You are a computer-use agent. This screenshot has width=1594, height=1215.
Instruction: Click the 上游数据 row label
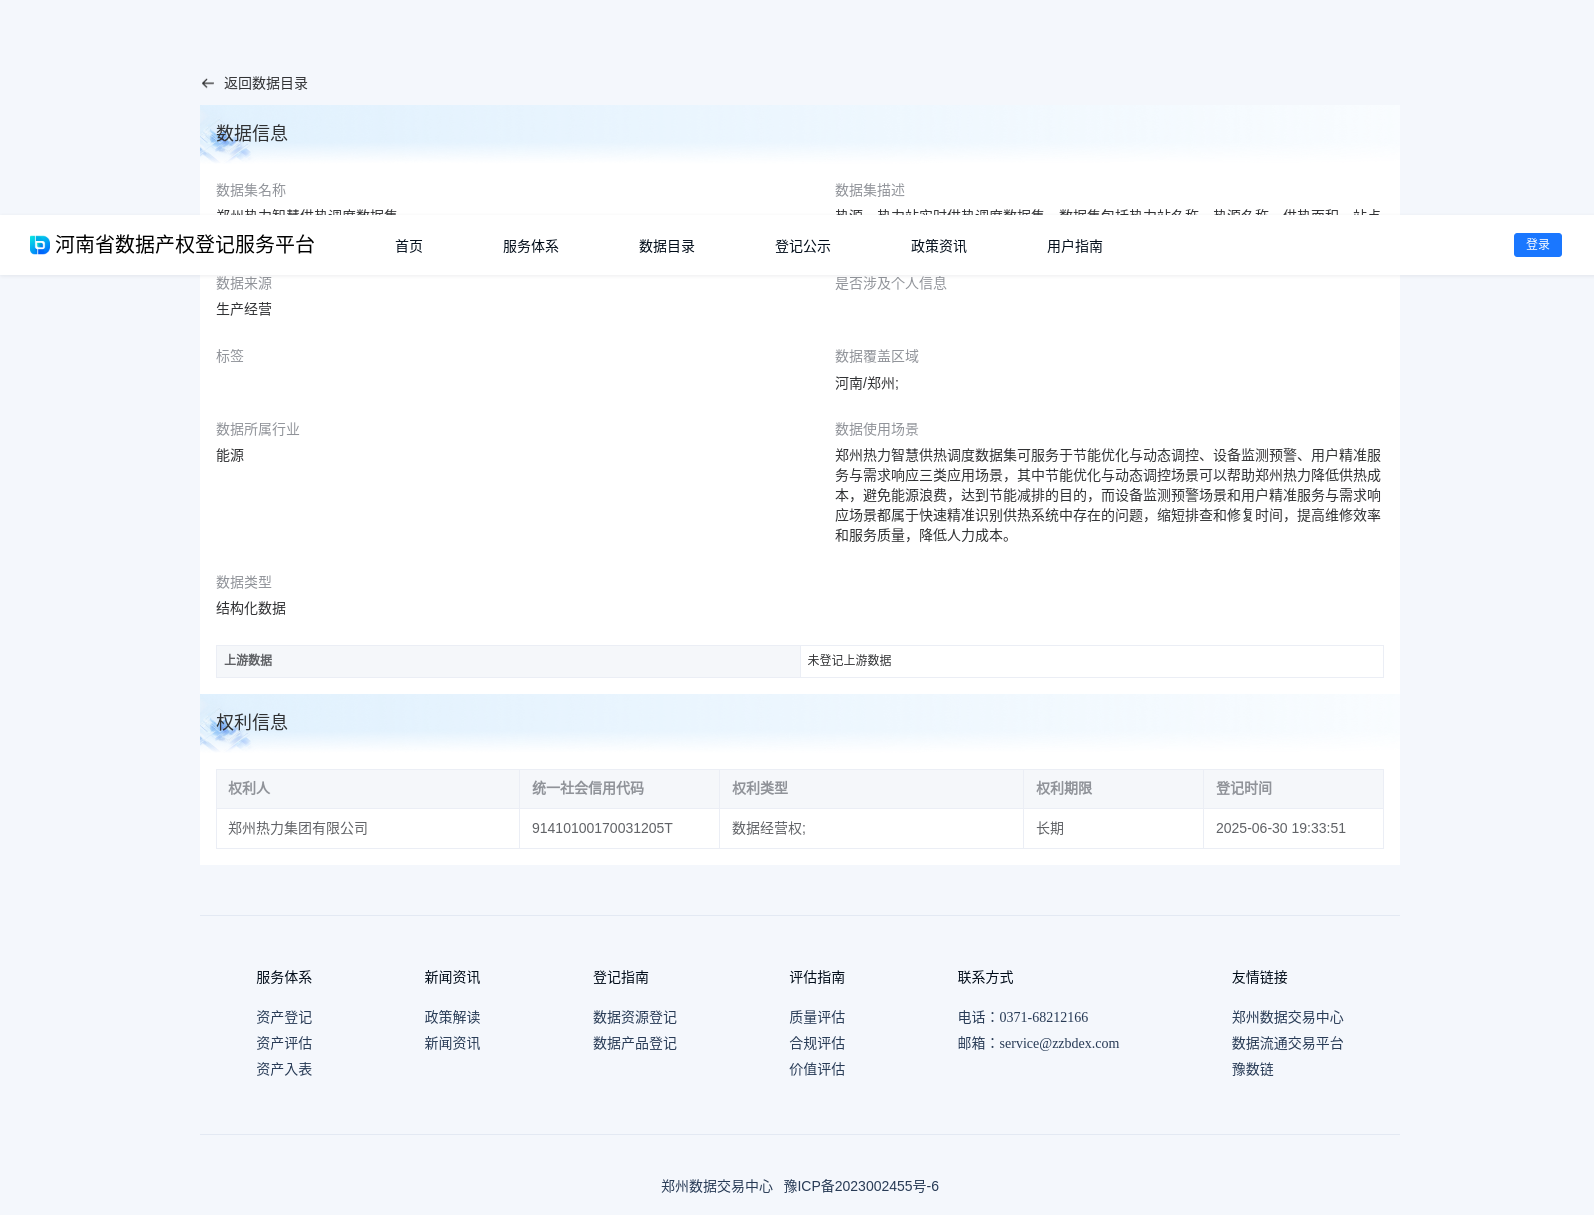click(508, 661)
